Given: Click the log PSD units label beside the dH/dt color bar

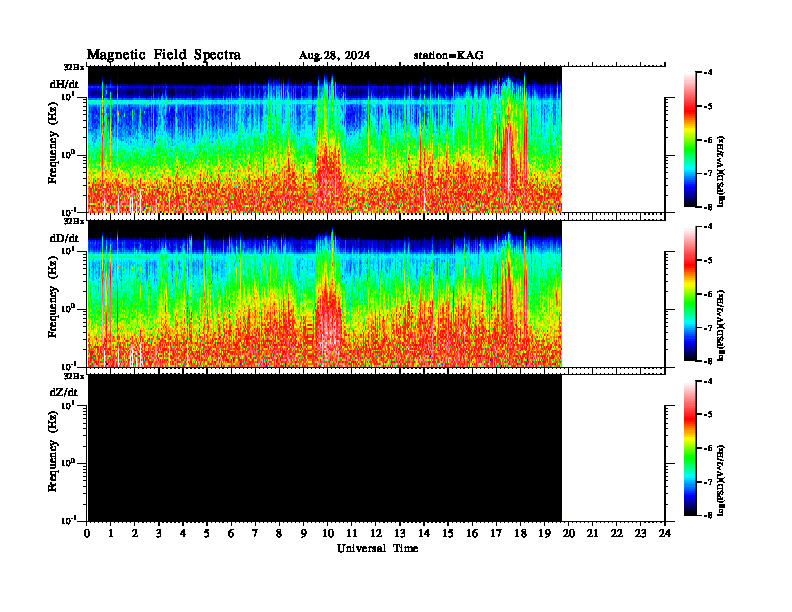Looking at the screenshot, I should coord(721,171).
